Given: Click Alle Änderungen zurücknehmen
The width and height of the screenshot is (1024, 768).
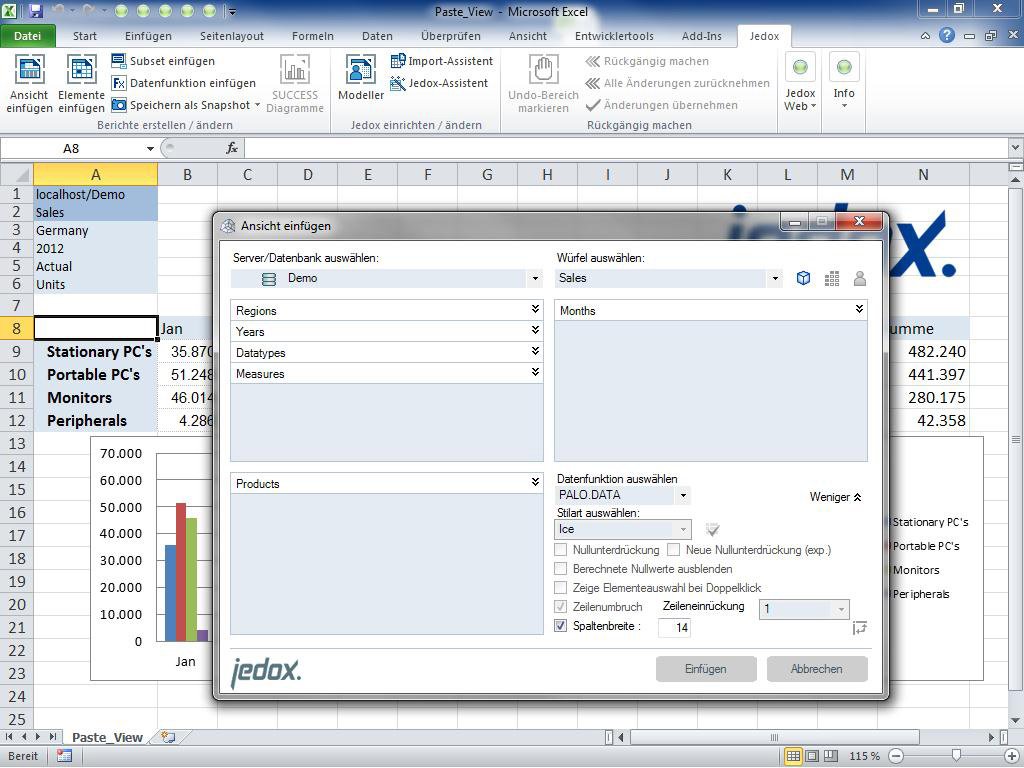Looking at the screenshot, I should click(x=677, y=83).
